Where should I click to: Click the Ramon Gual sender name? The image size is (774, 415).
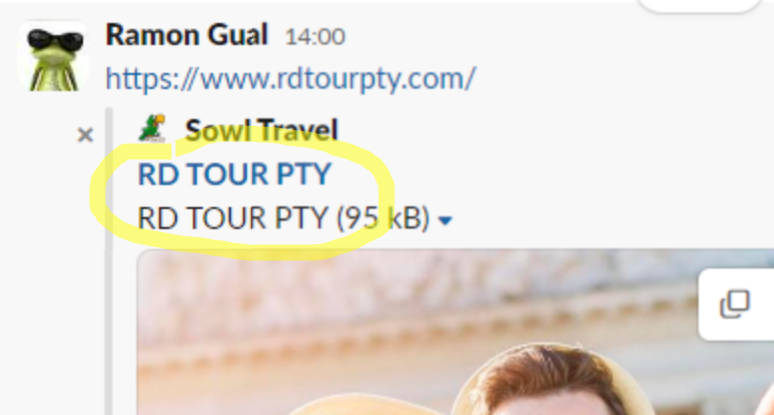187,35
